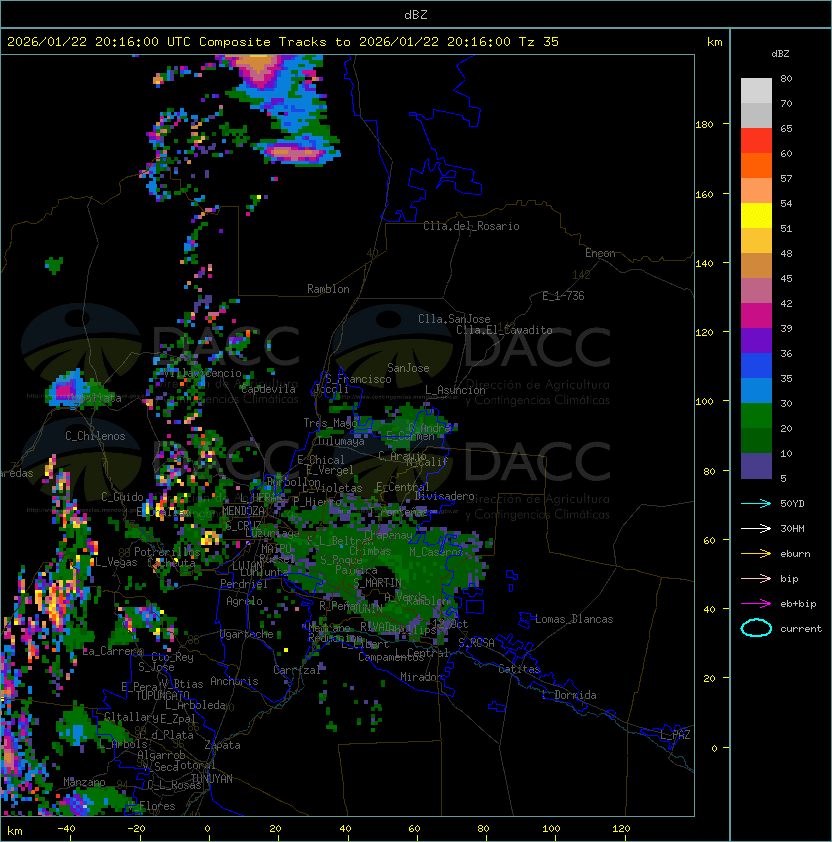This screenshot has height=842, width=832.
Task: Click the 'Divisadero' map label
Action: [x=445, y=496]
